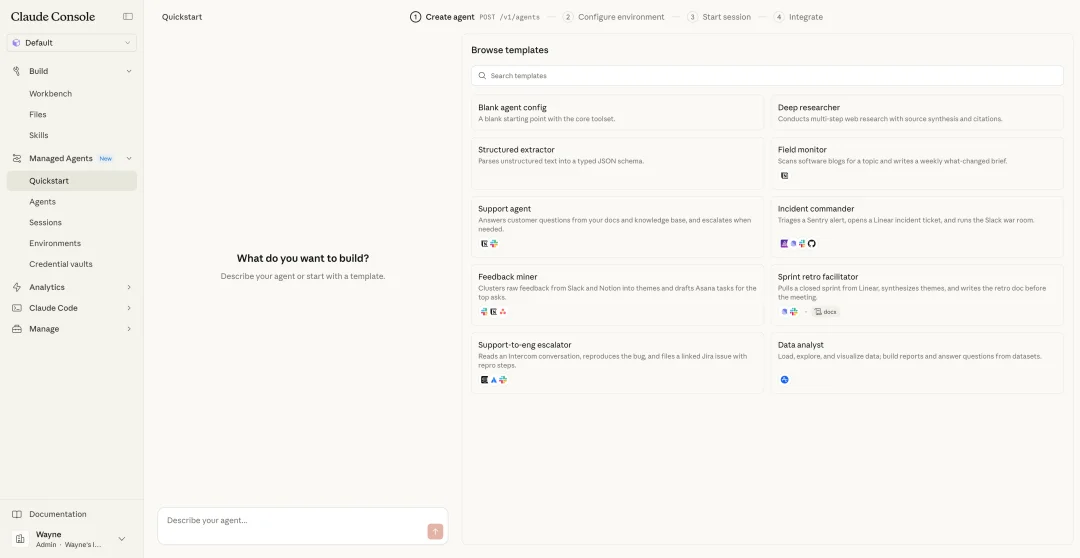Go to Credential vaults in the sidebar

click(x=60, y=264)
